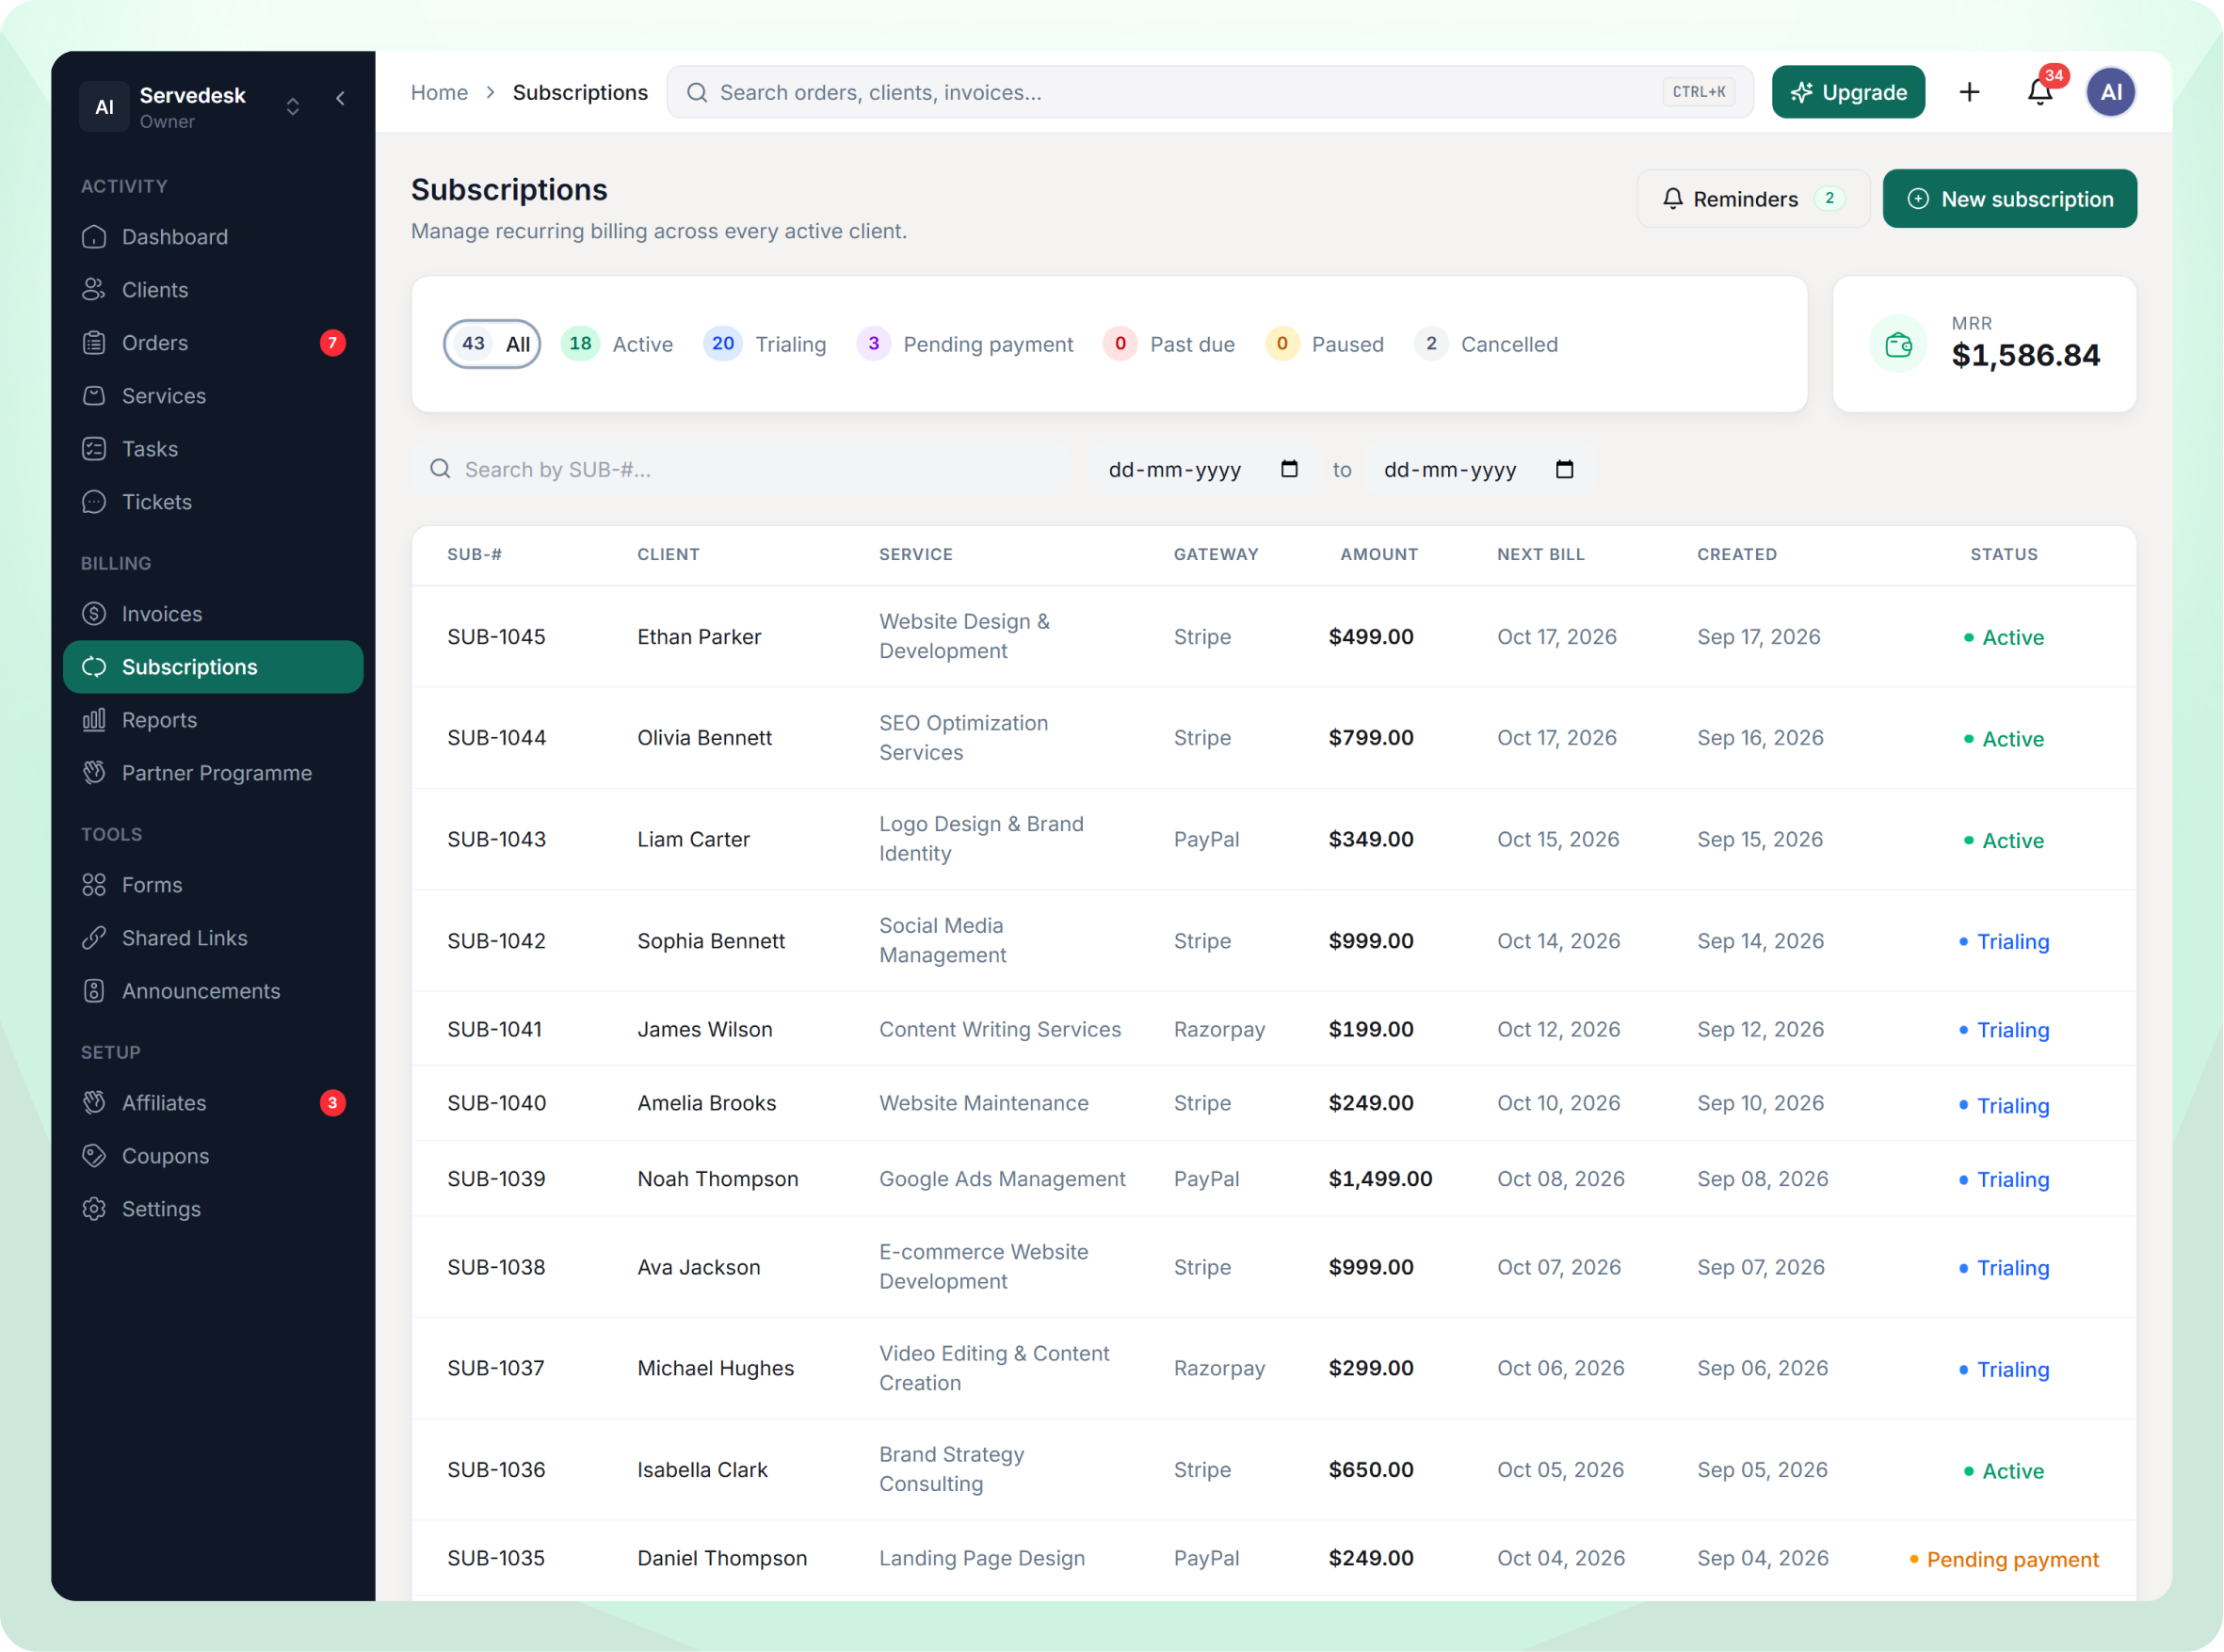
Task: Sort by the NEXT BILL column header
Action: pyautogui.click(x=1540, y=554)
